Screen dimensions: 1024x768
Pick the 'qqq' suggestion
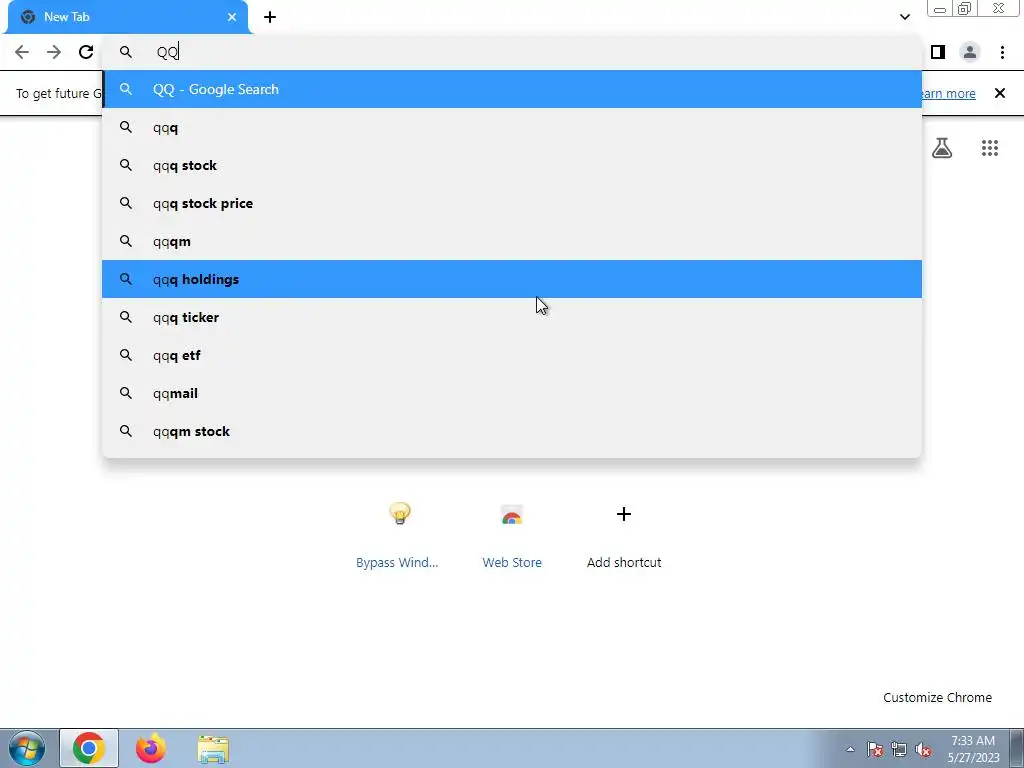point(512,127)
